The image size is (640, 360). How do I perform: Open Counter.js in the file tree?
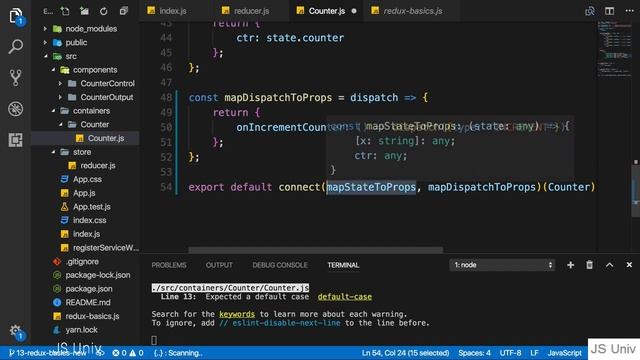pyautogui.click(x=106, y=138)
